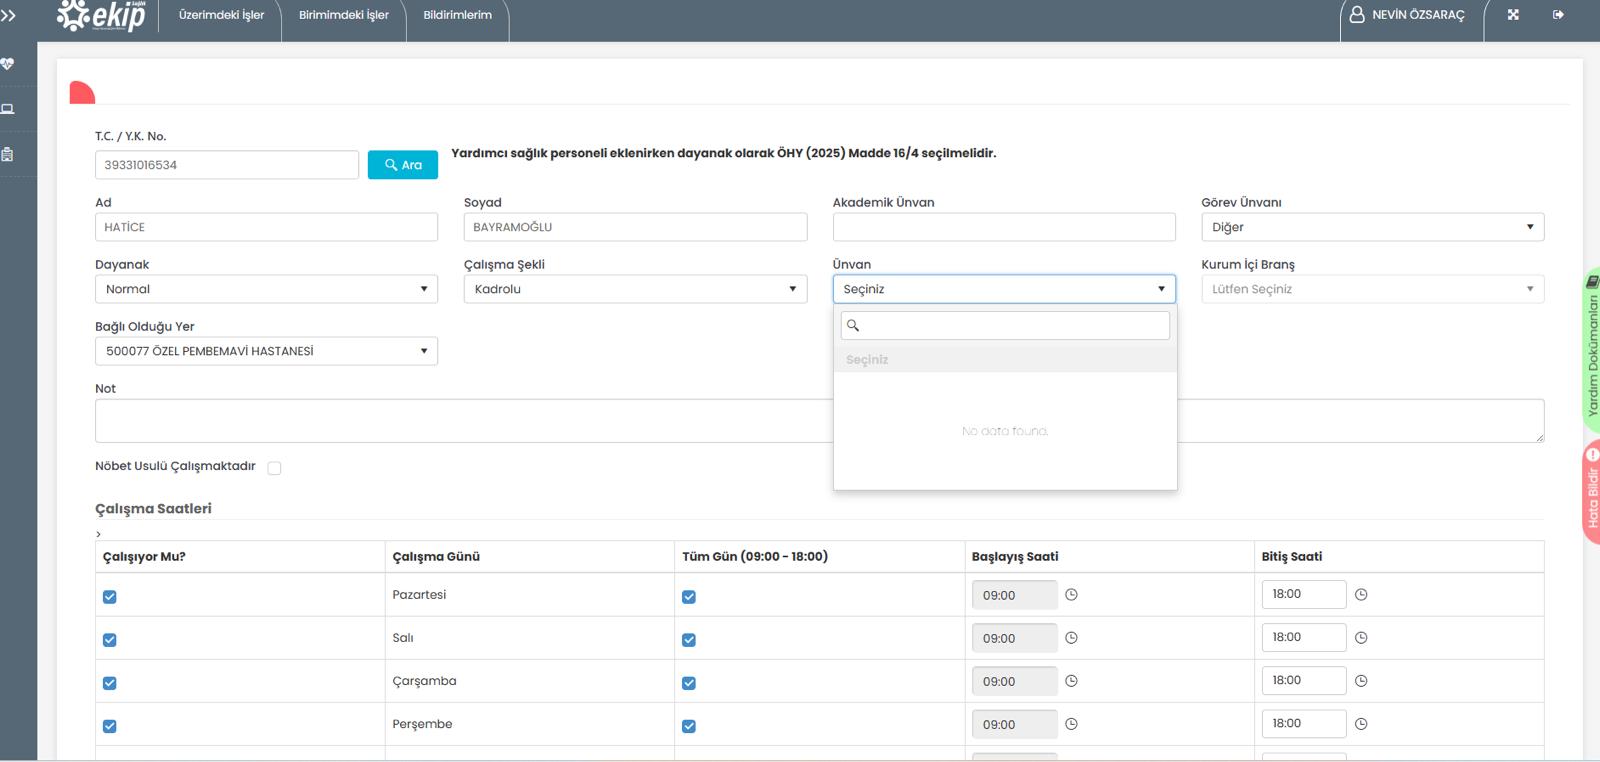Viewport: 1600px width, 762px height.
Task: Expand the Çalışma Saatleri section chevron
Action: point(98,534)
